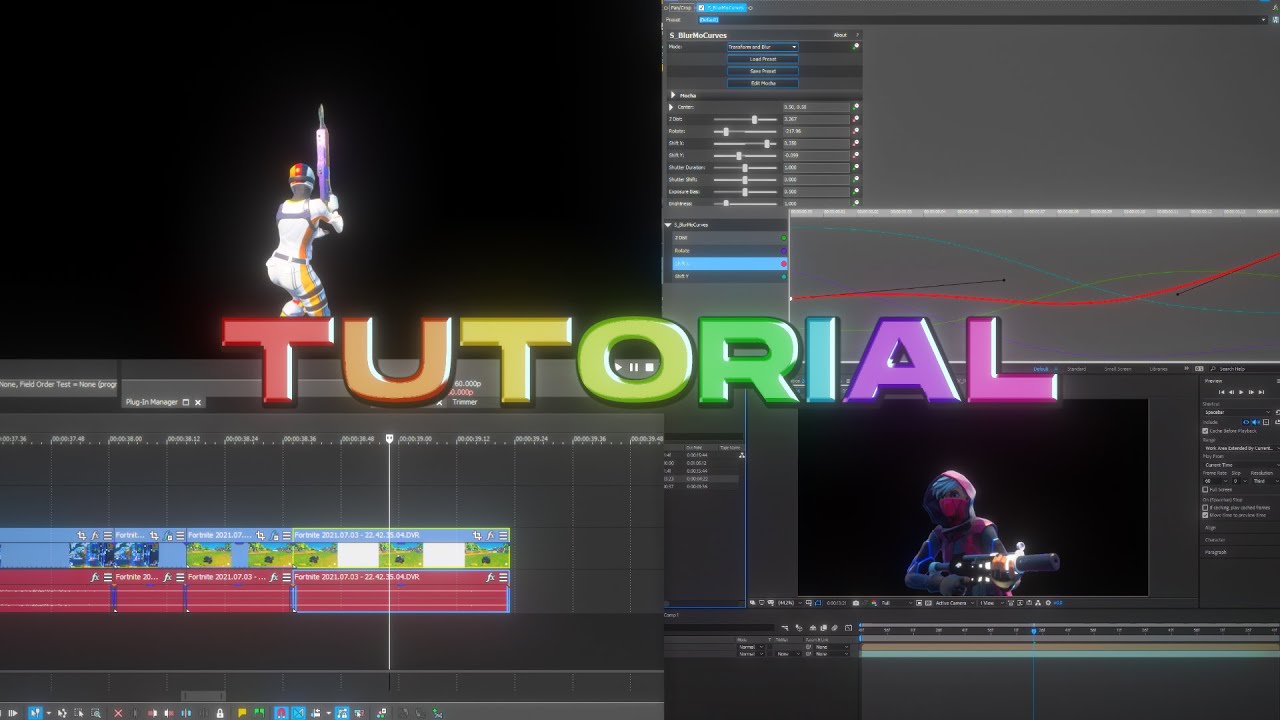The width and height of the screenshot is (1280, 720).
Task: Select the Rotate curve row
Action: click(x=730, y=251)
